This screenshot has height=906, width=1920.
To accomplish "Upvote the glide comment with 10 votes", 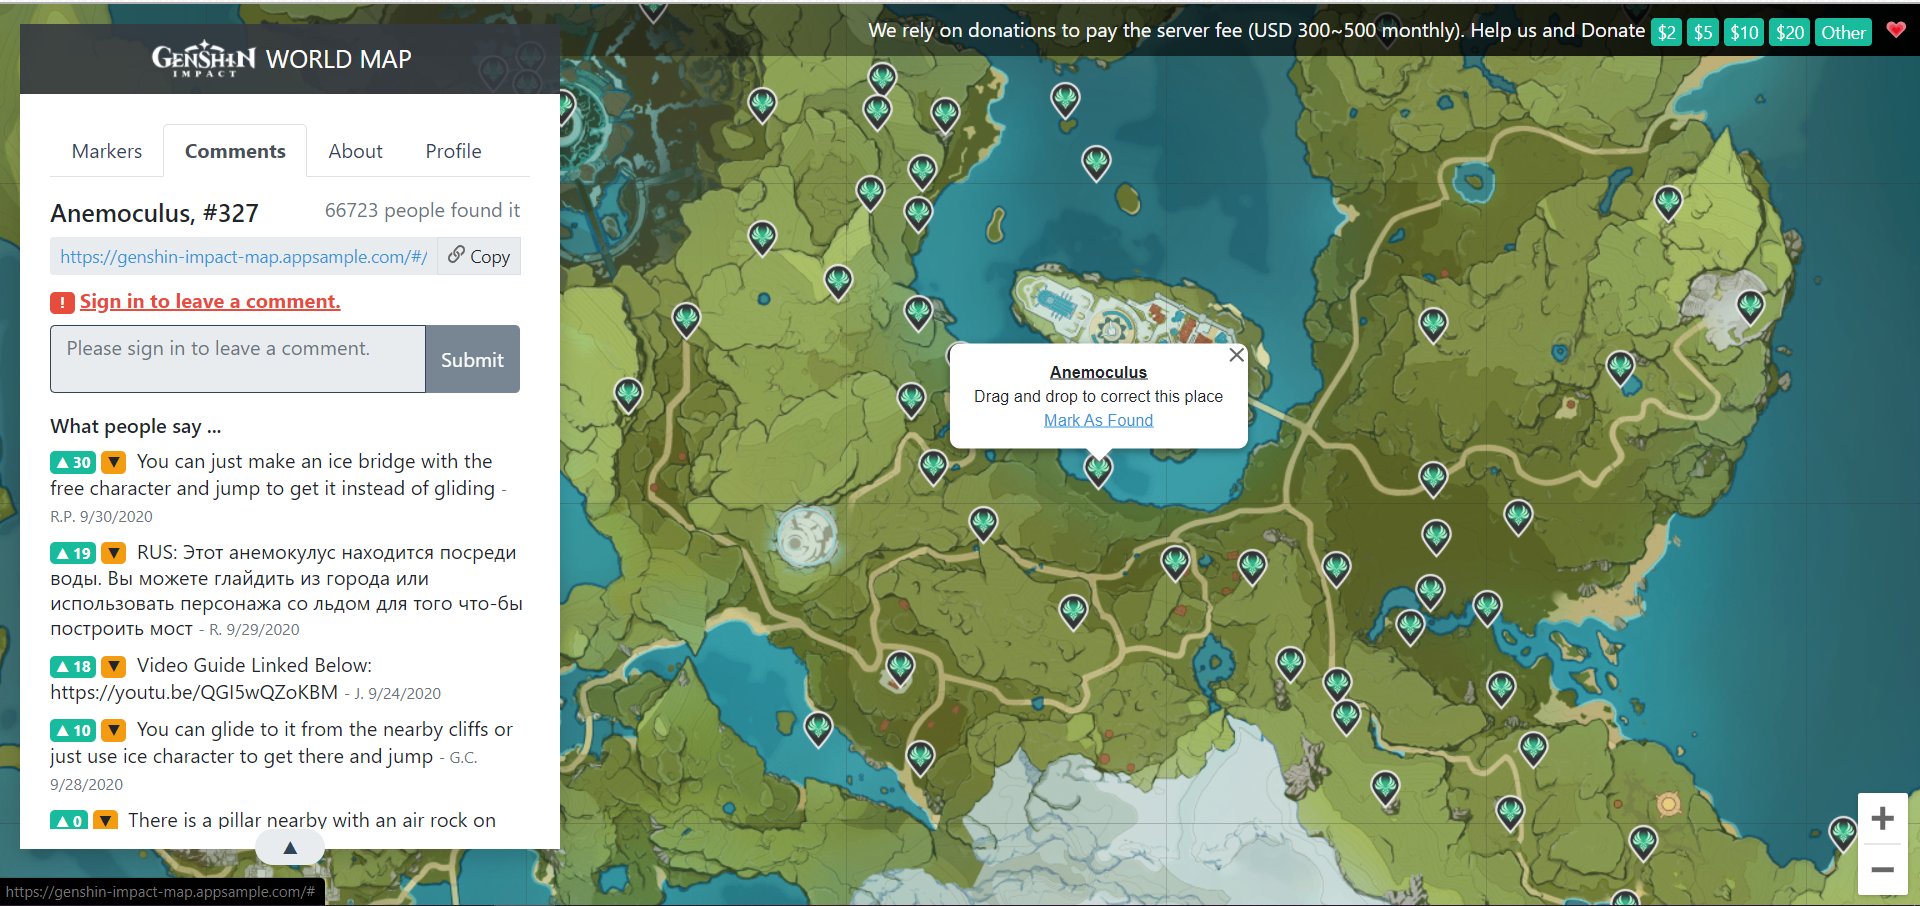I will (x=73, y=730).
